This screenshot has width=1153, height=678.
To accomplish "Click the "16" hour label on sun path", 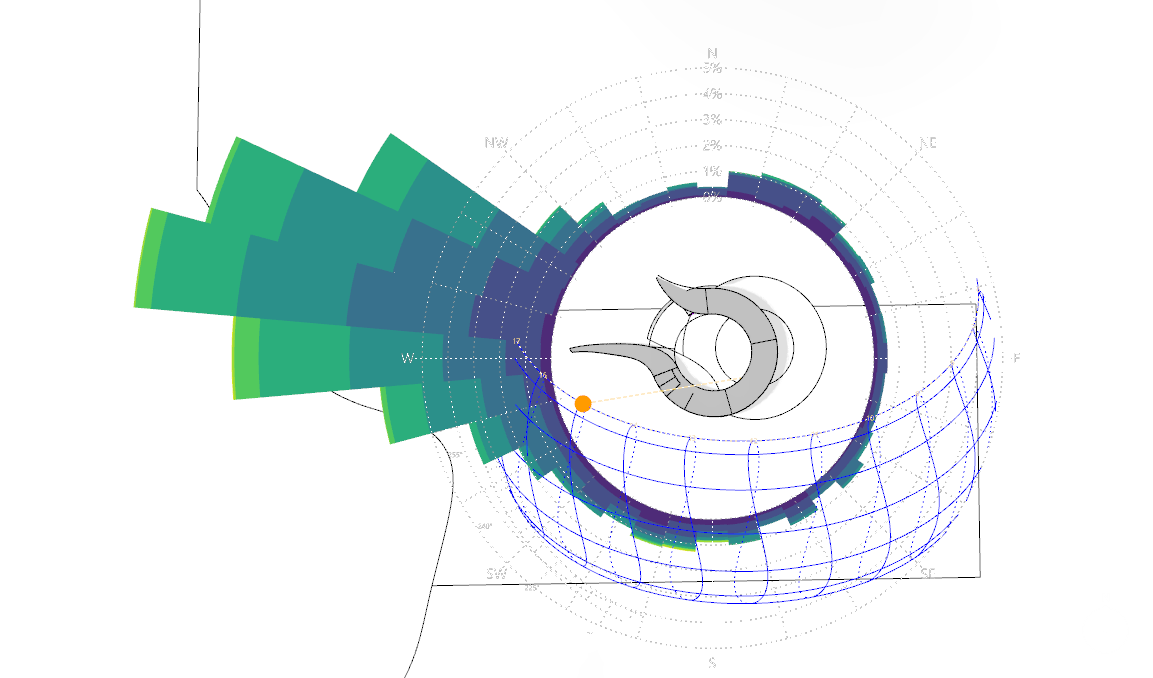I will coord(542,376).
